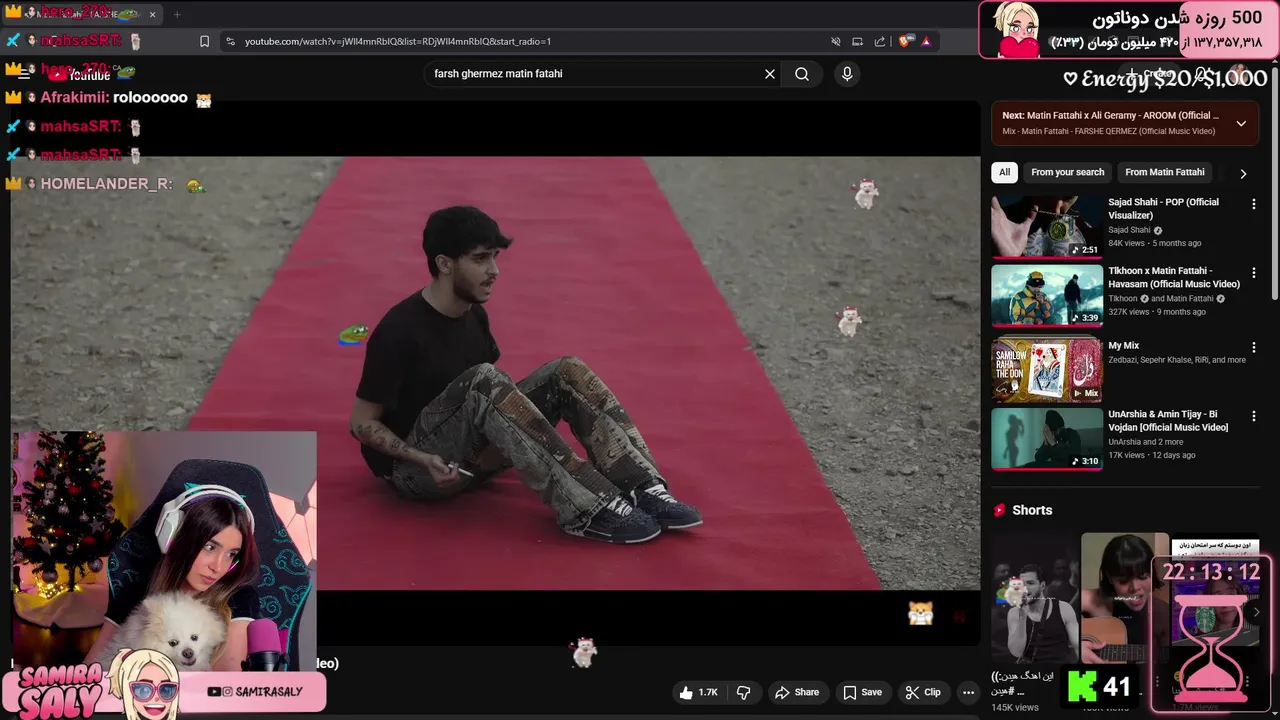Share the video via Share button
Viewport: 1280px width, 720px height.
[x=797, y=692]
